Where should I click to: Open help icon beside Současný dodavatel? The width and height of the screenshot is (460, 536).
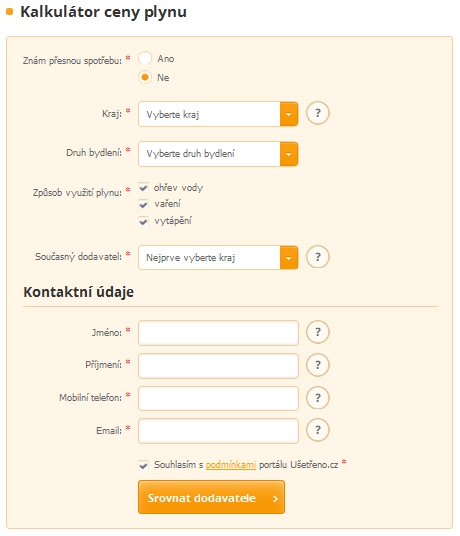[x=317, y=257]
